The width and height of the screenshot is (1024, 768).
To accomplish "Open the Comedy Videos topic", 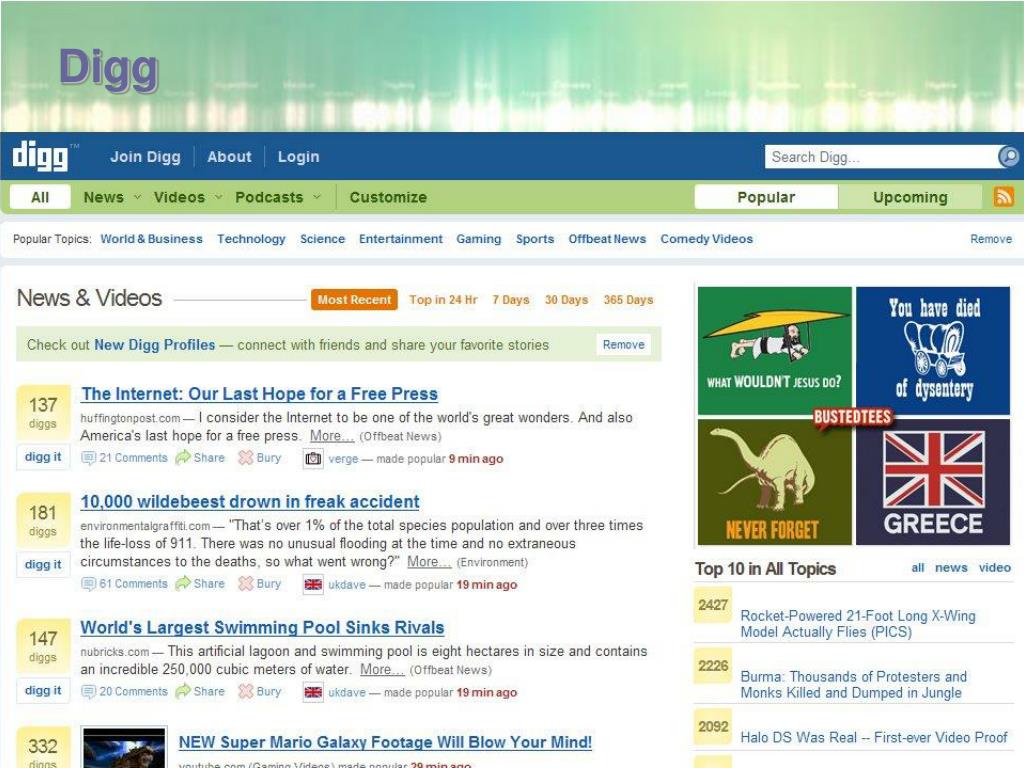I will tap(707, 239).
